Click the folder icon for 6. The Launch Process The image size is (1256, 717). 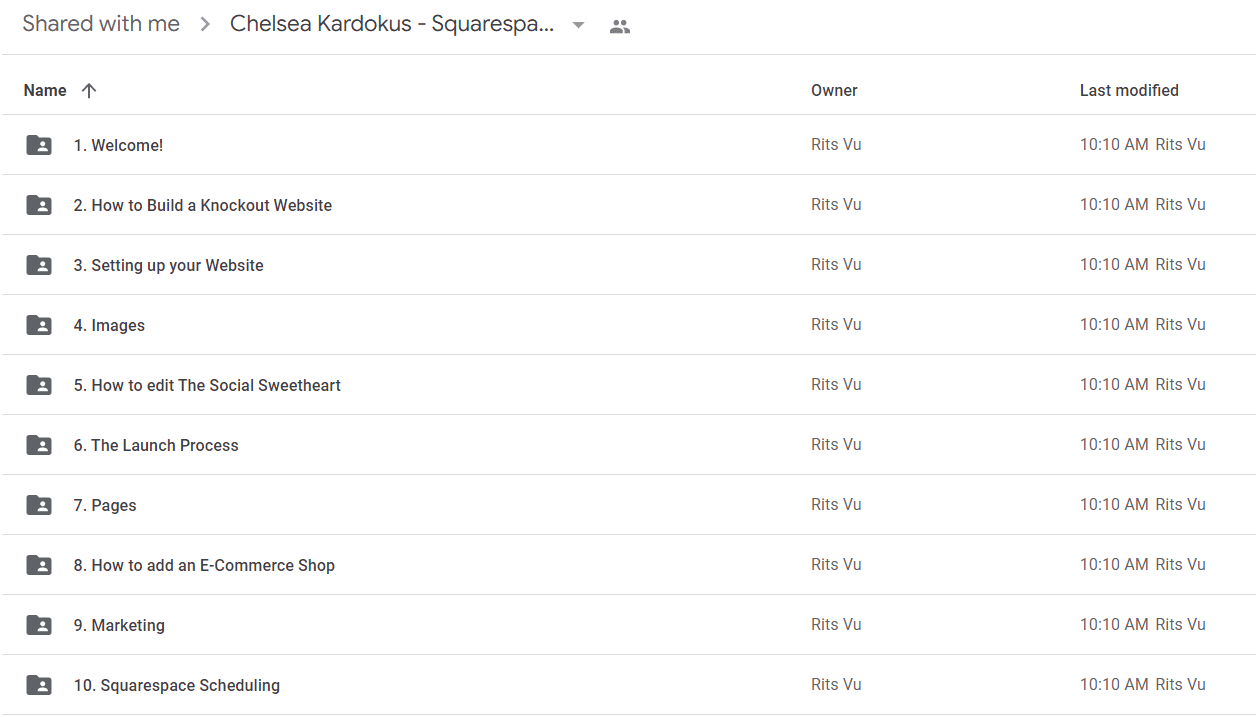pyautogui.click(x=39, y=445)
